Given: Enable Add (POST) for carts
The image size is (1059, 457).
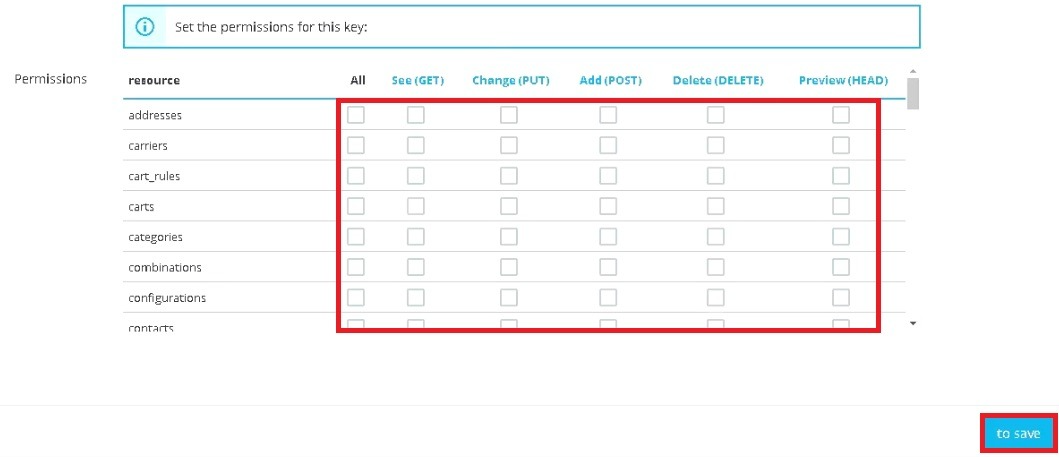Looking at the screenshot, I should [608, 206].
